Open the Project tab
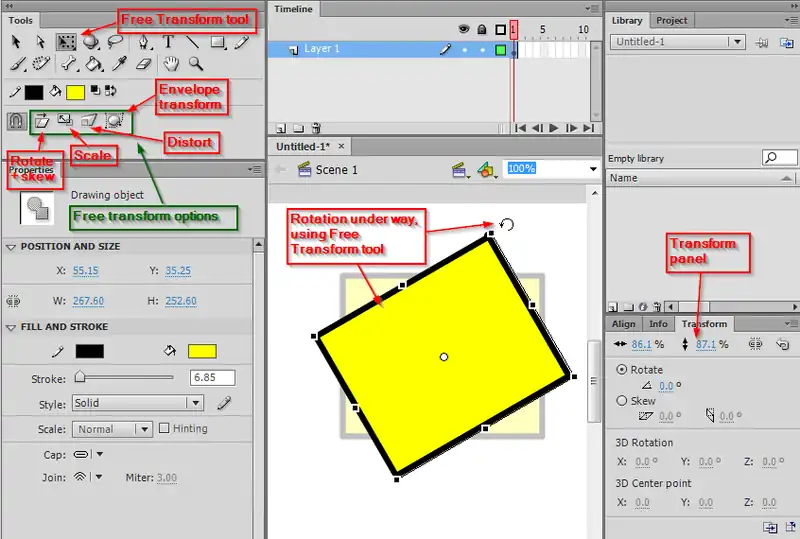The image size is (800, 539). 671,20
